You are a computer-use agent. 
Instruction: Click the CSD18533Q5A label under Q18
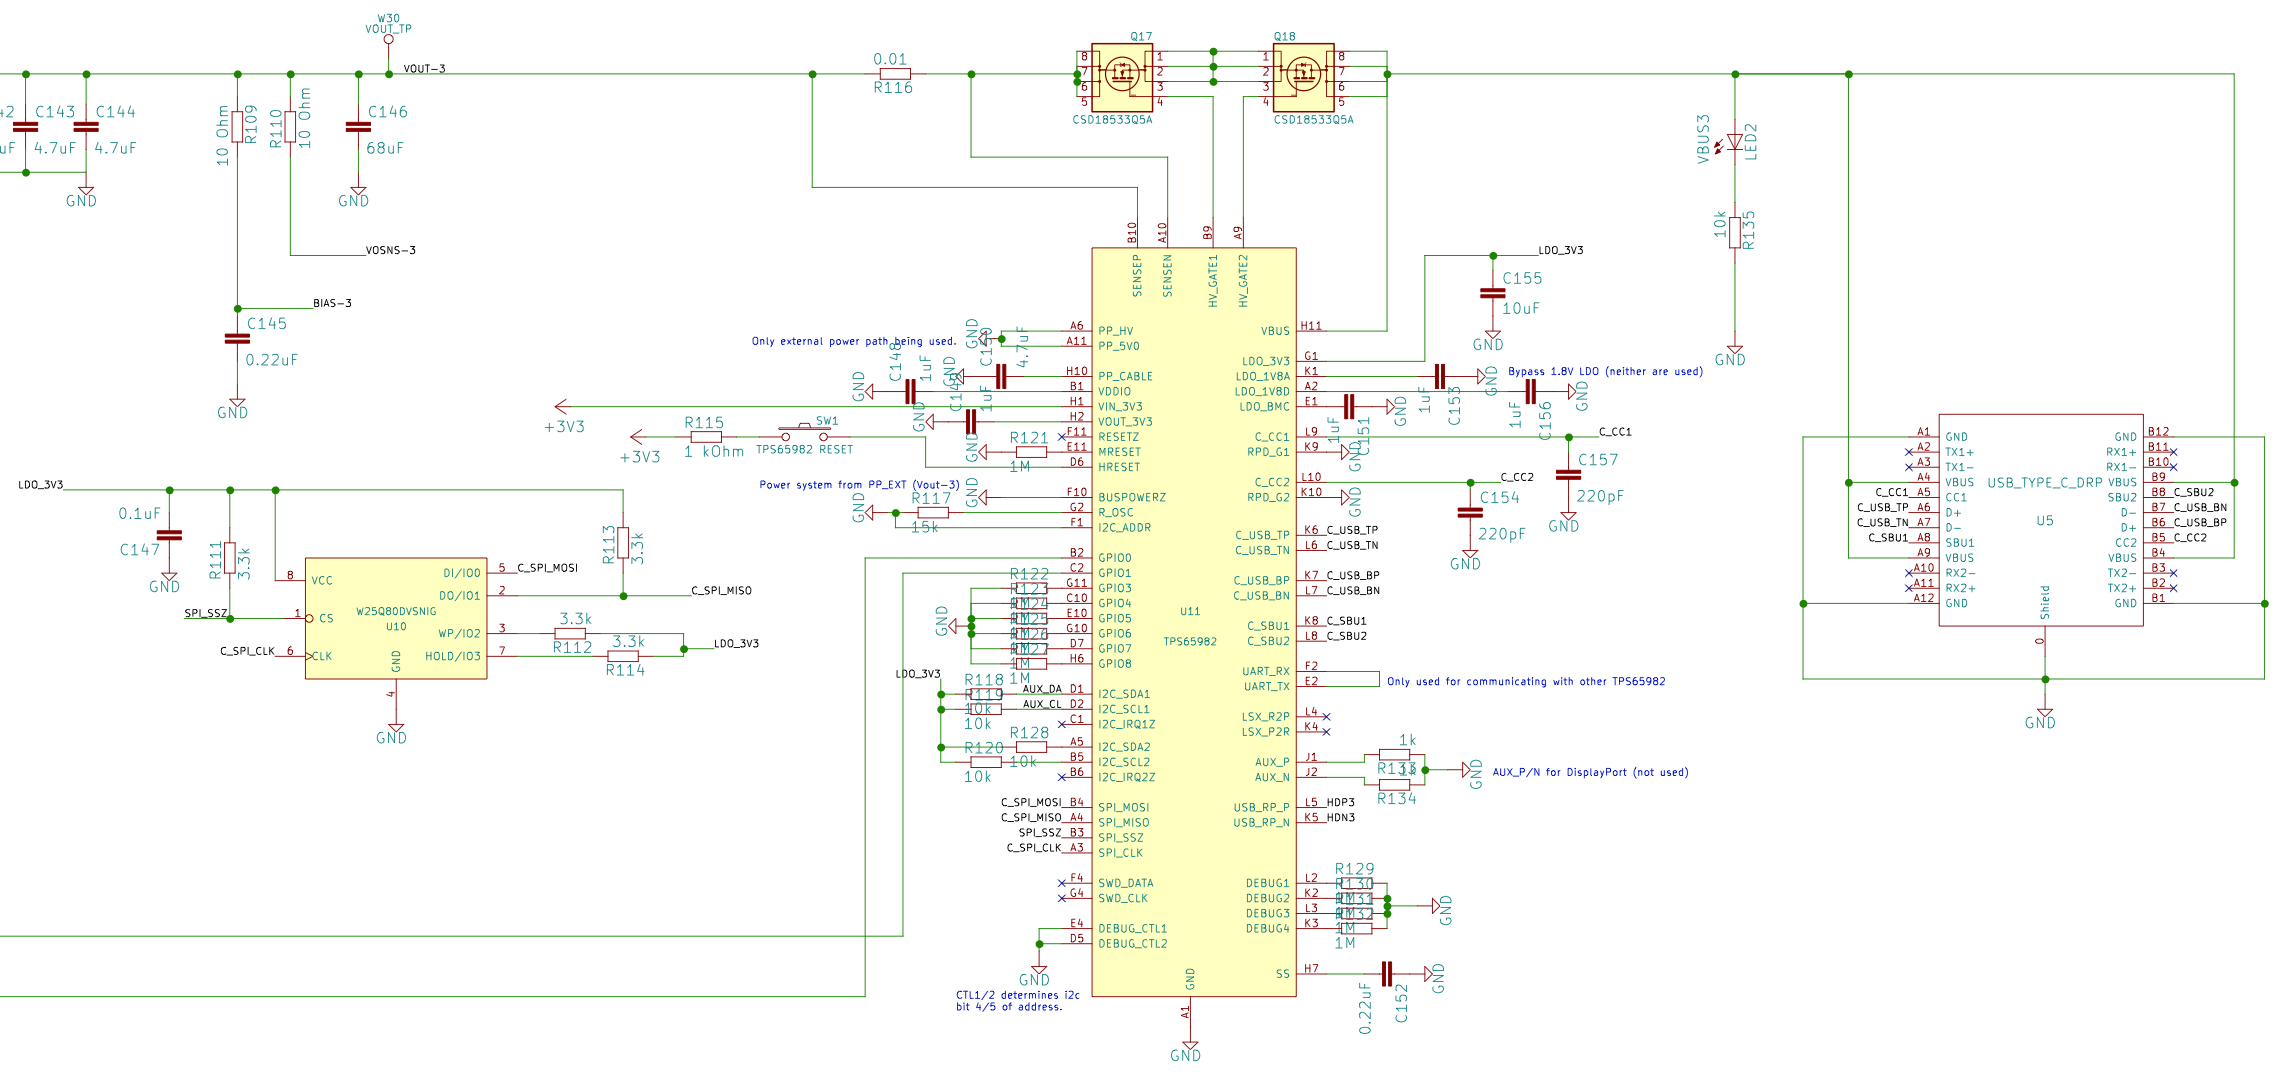point(1313,120)
